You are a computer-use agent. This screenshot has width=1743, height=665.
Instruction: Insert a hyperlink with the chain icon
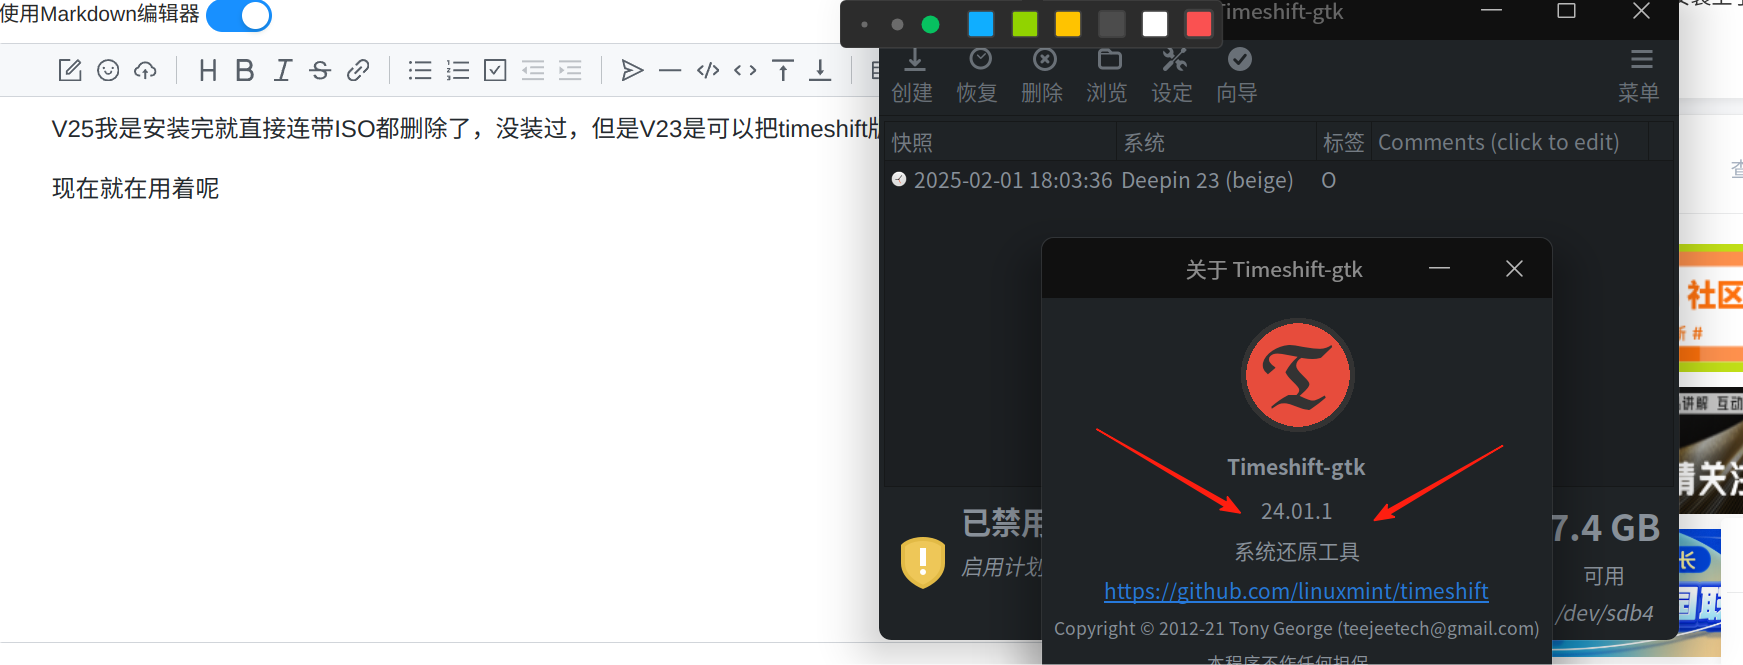pos(358,70)
